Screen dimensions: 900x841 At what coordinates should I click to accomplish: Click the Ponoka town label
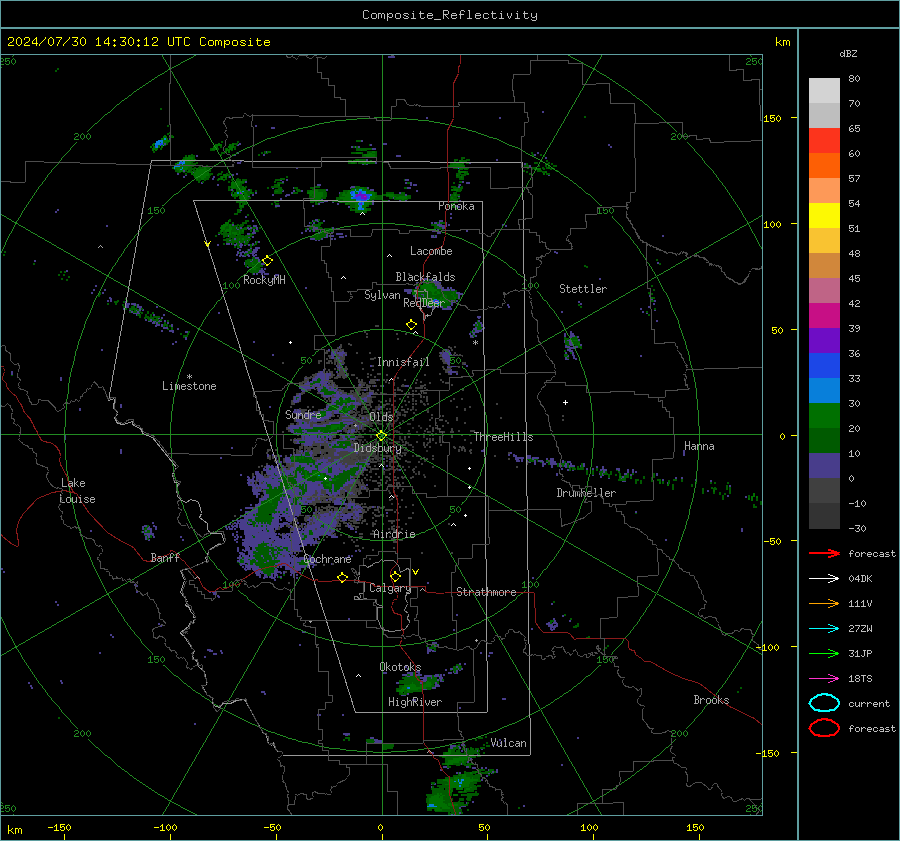click(x=456, y=206)
